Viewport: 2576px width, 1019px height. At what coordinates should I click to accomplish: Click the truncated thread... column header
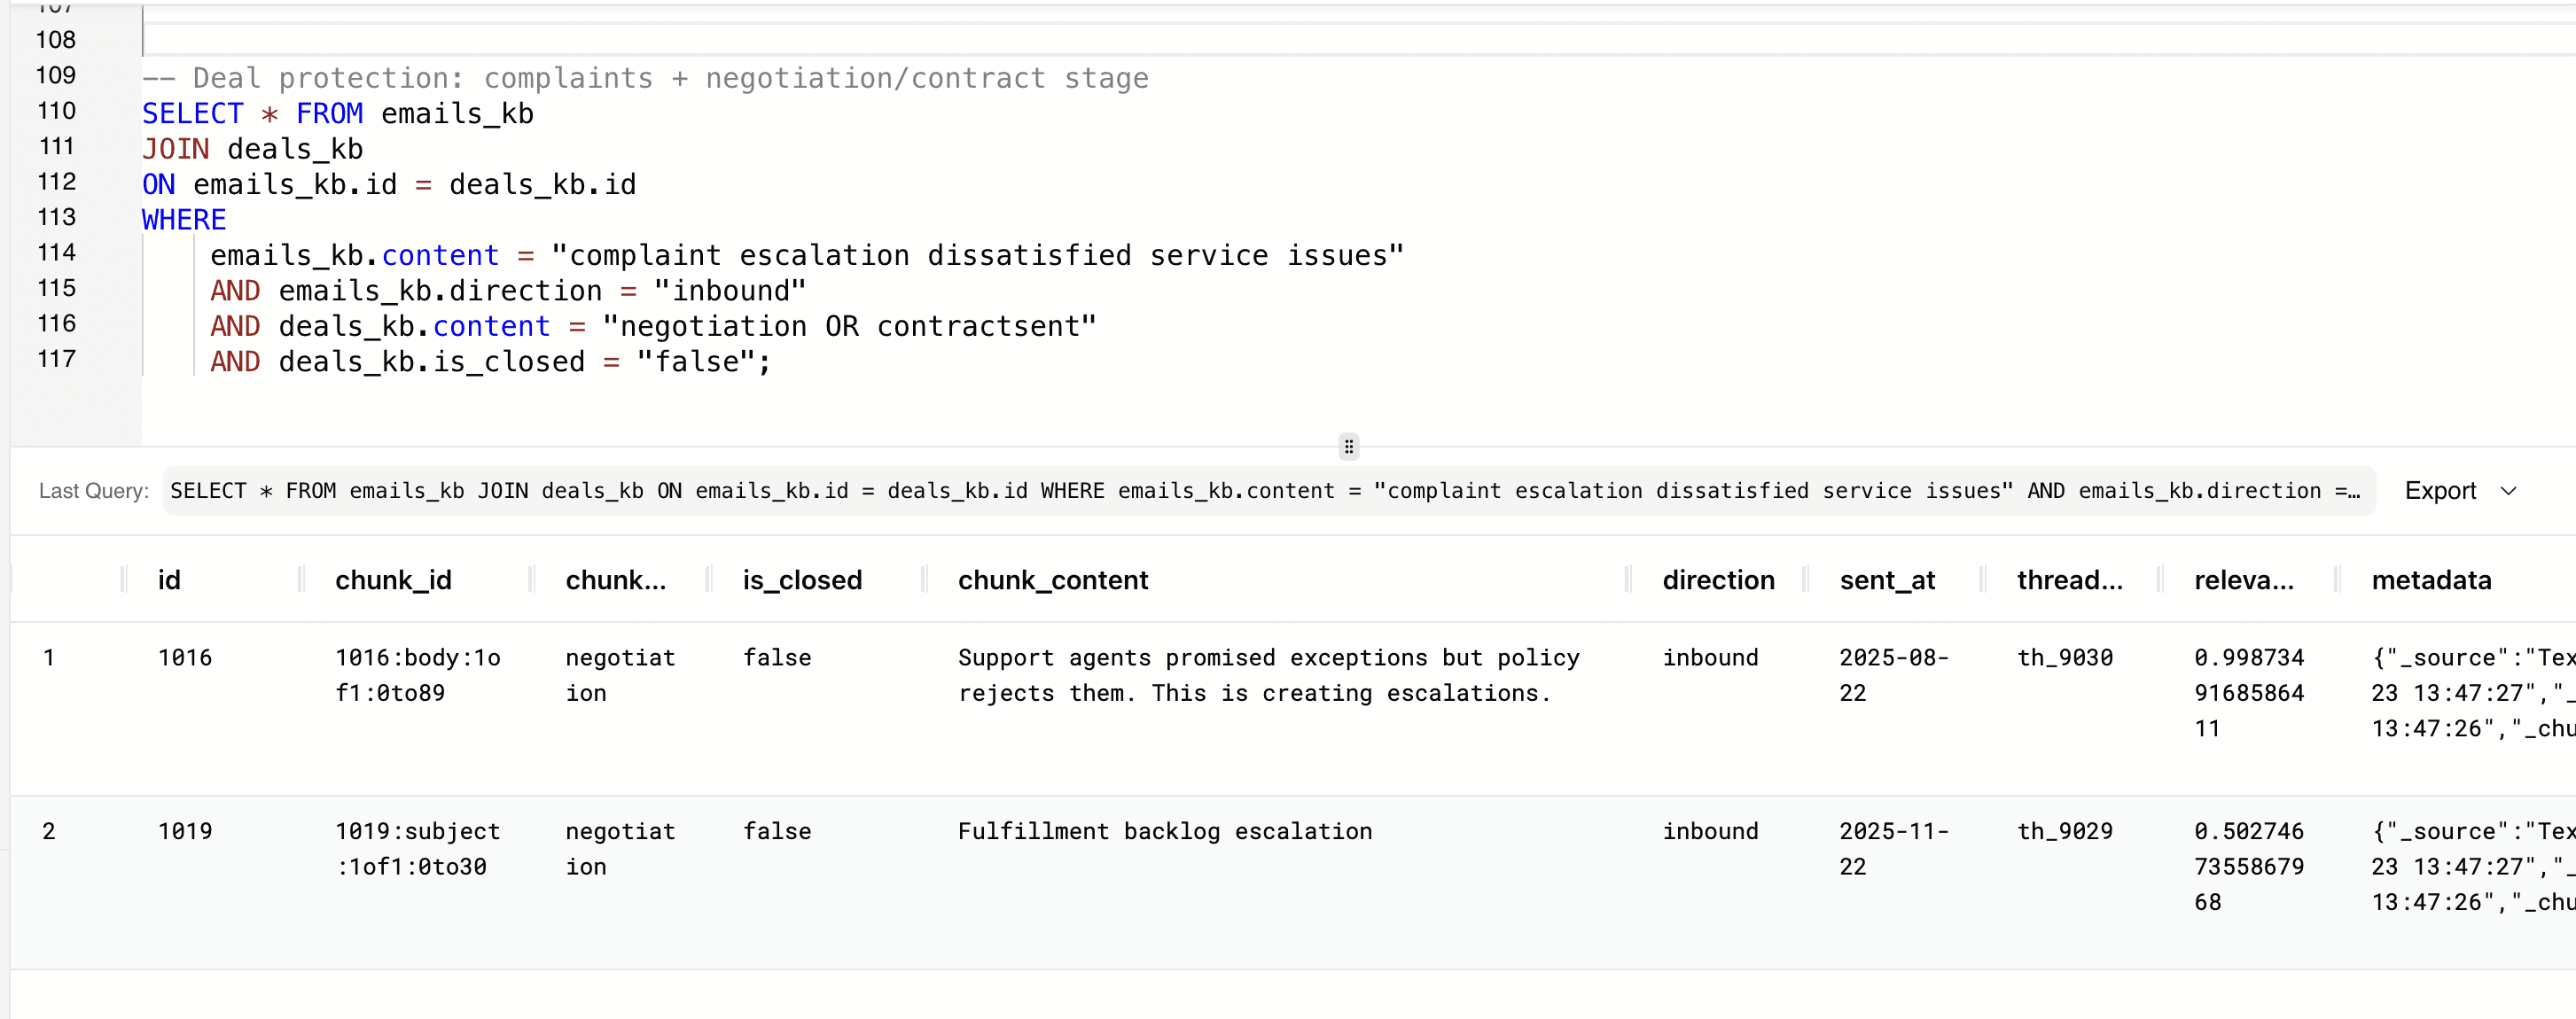(x=2068, y=580)
